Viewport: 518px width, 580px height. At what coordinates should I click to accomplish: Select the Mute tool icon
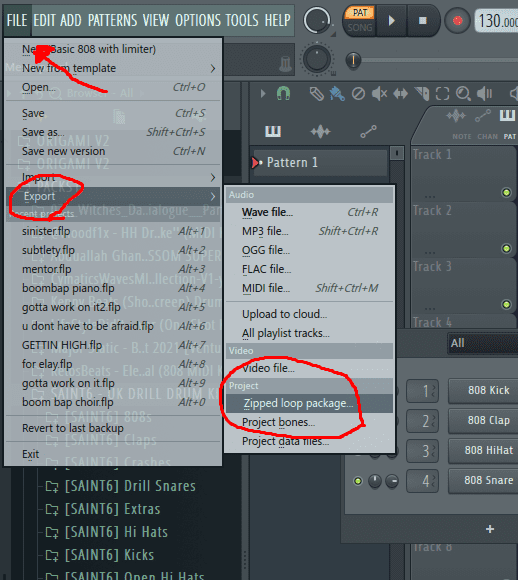pyautogui.click(x=379, y=94)
